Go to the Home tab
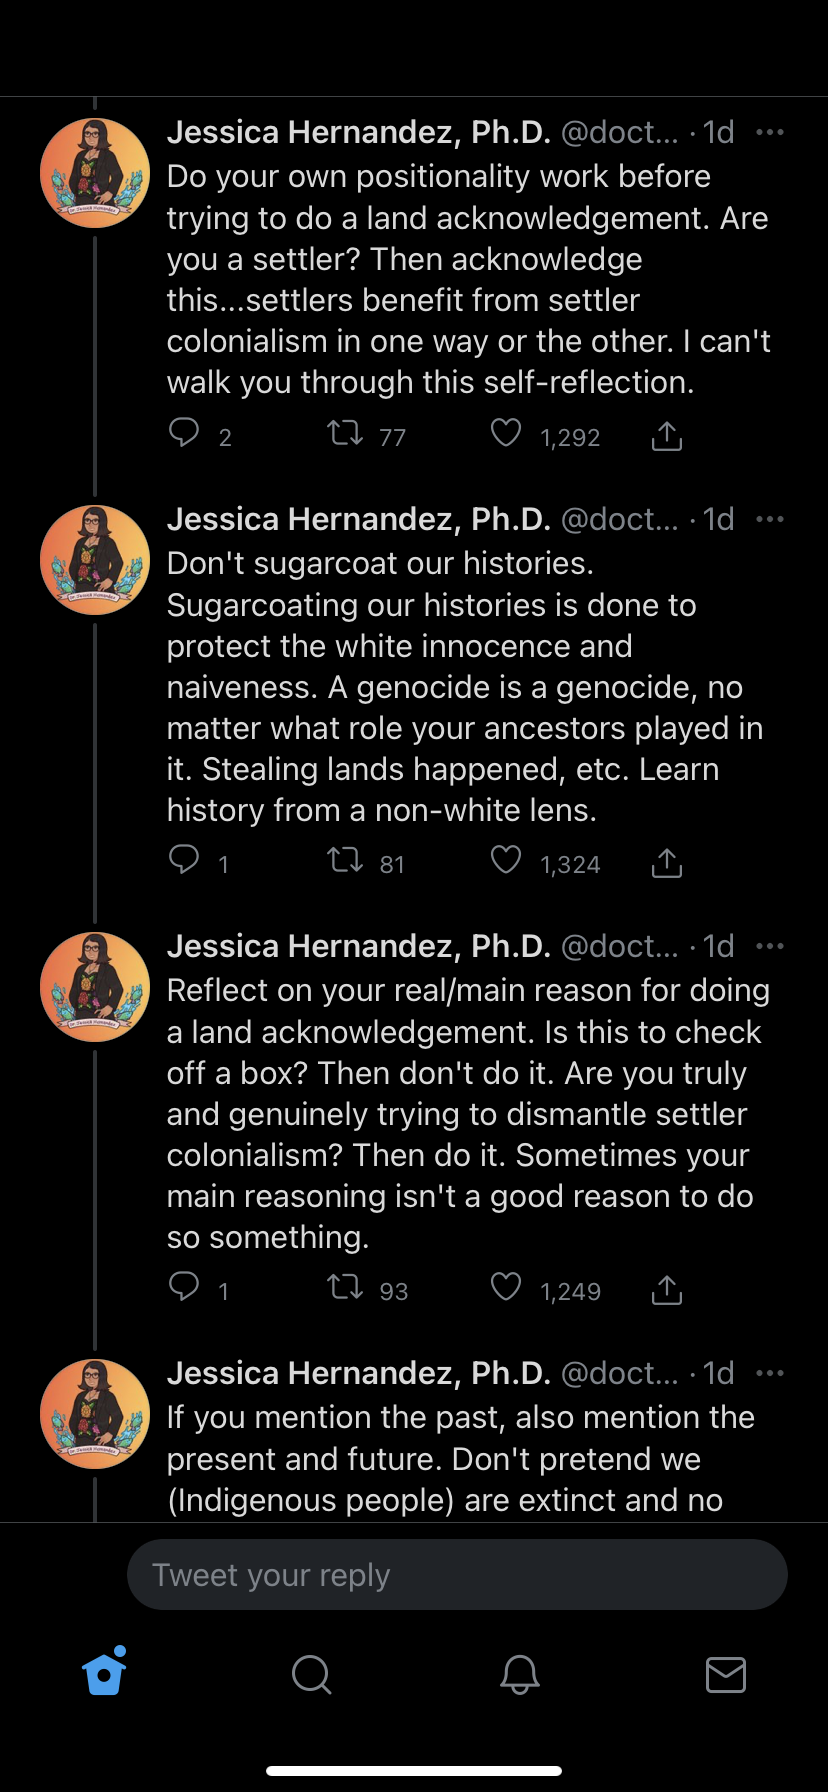Viewport: 828px width, 1792px height. [105, 1673]
